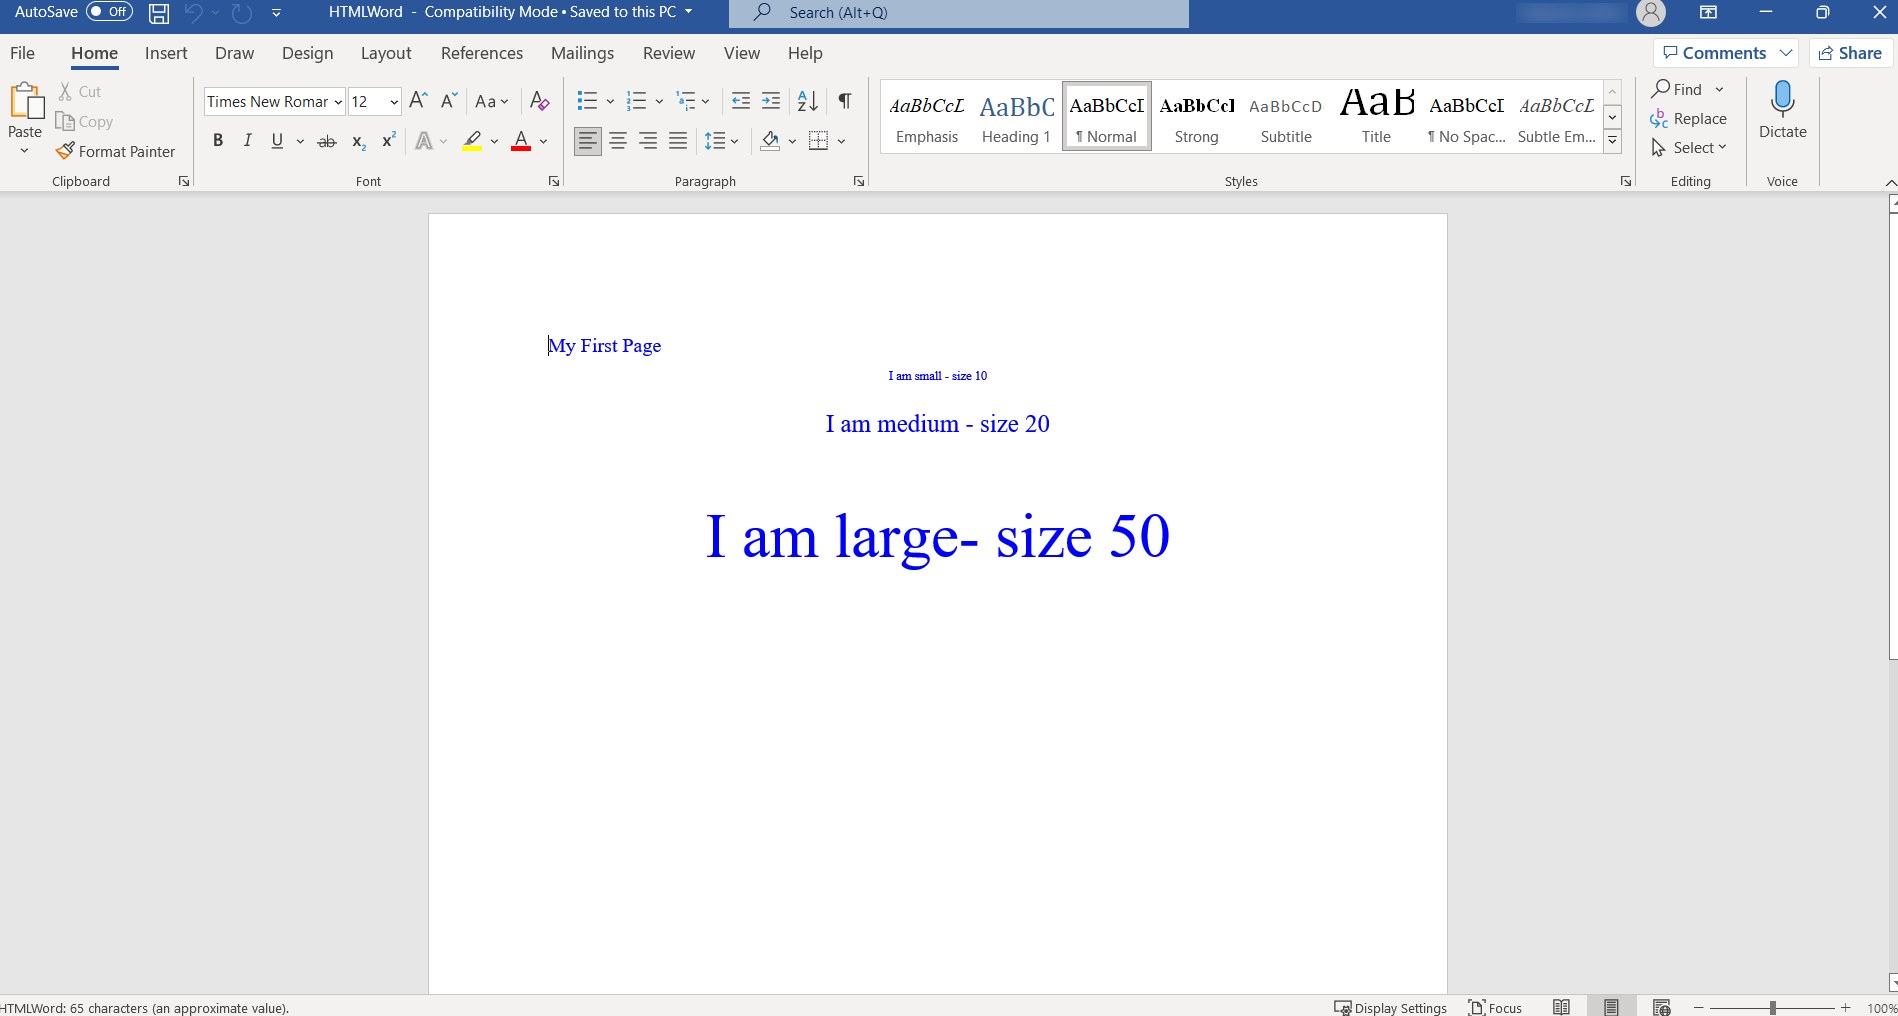Switch to Design tab
The width and height of the screenshot is (1898, 1016).
307,53
